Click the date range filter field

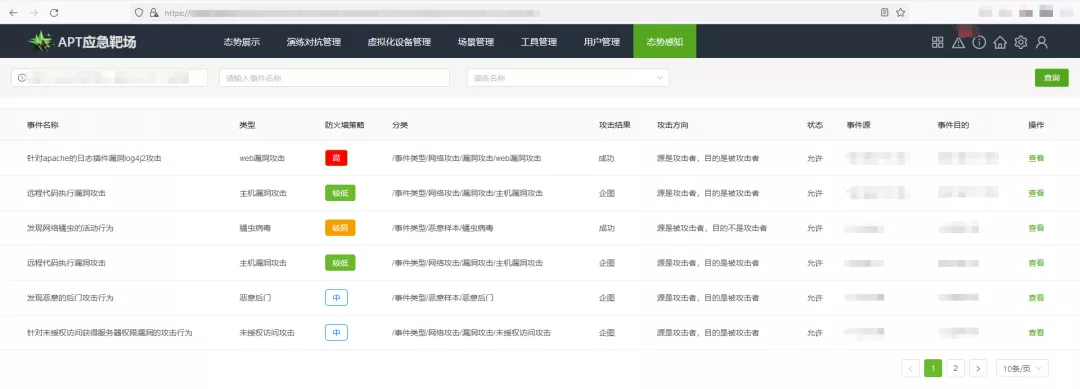[110, 78]
